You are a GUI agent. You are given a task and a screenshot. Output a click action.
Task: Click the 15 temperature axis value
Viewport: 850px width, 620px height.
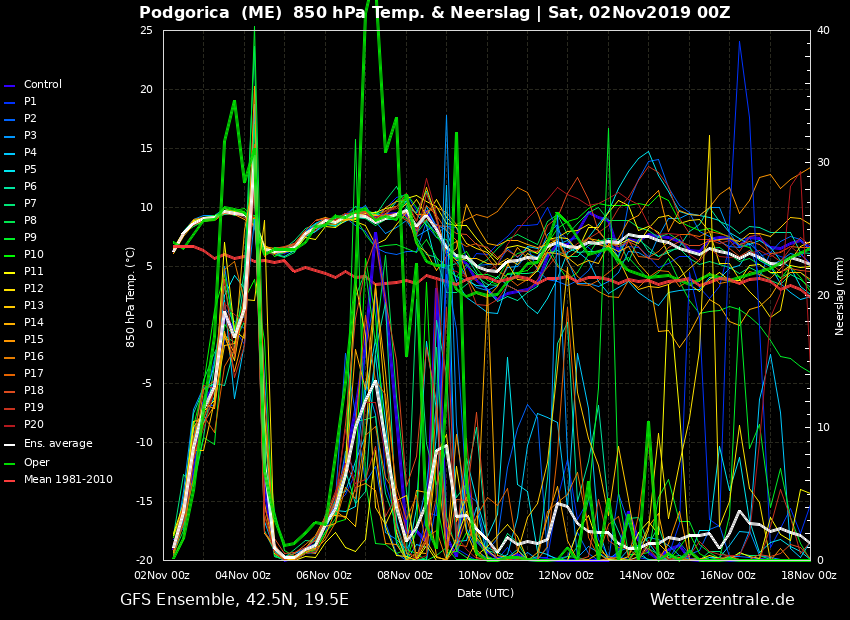click(x=146, y=148)
